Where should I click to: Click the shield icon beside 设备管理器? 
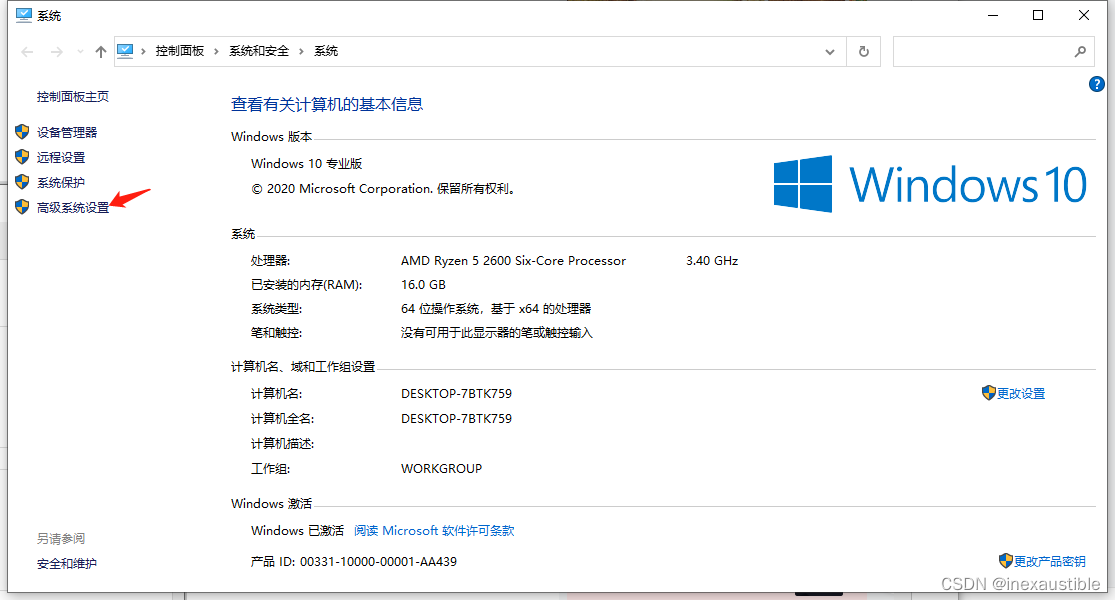[x=22, y=132]
